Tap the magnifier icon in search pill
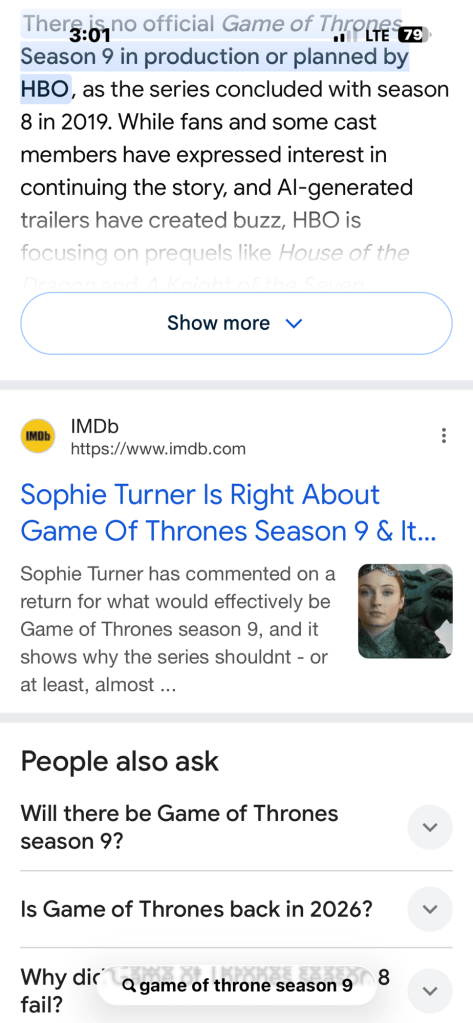The width and height of the screenshot is (473, 1023). [129, 985]
